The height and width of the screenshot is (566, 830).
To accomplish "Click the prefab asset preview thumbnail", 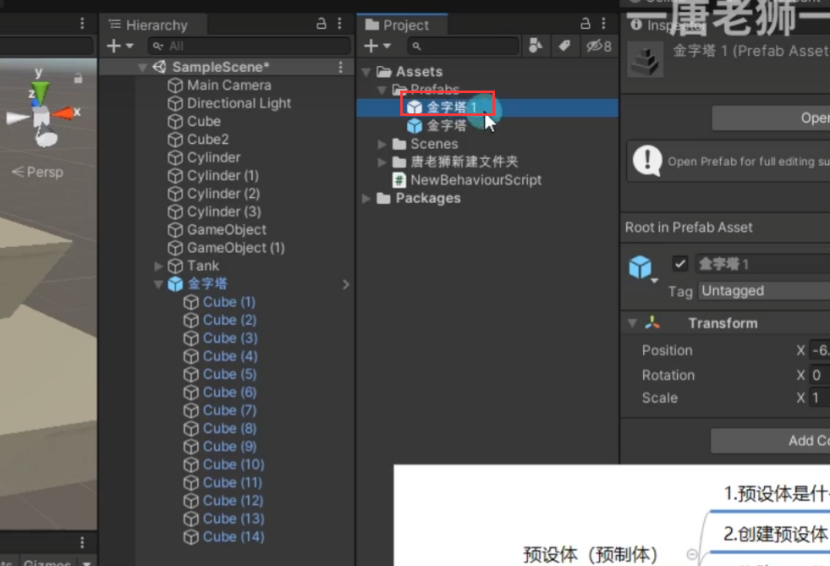I will (645, 60).
